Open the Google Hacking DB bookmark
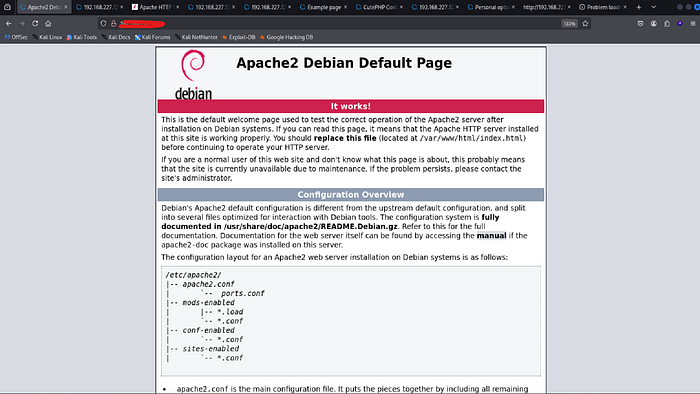The width and height of the screenshot is (700, 394). point(286,37)
